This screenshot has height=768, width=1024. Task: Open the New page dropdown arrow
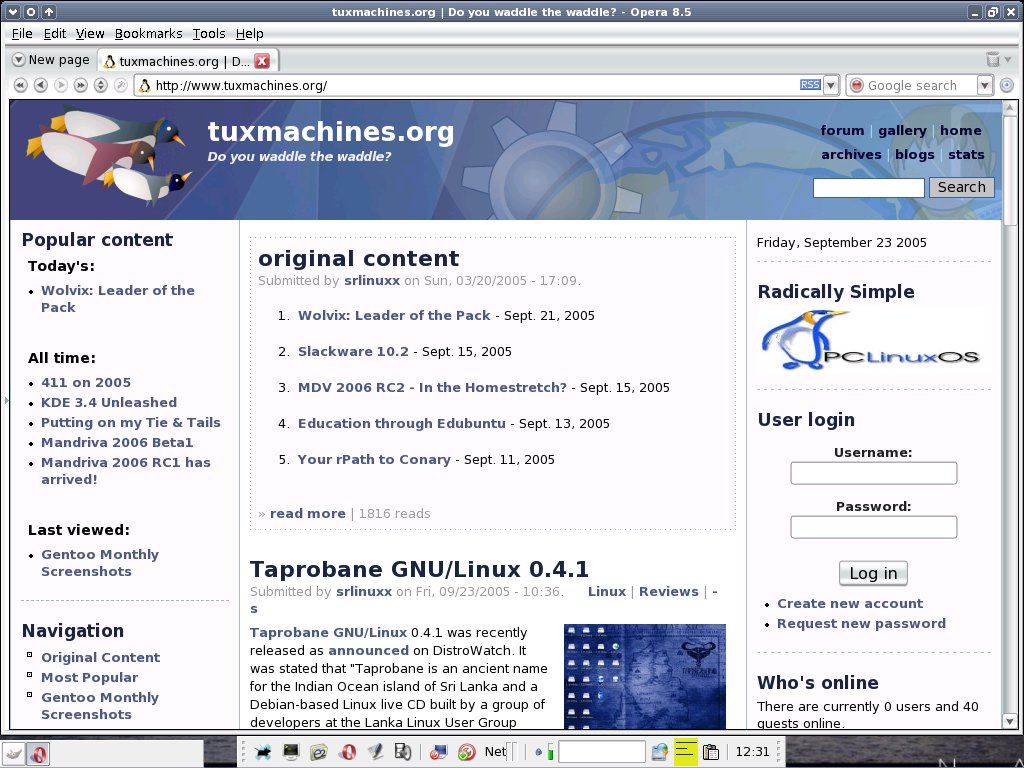coord(19,59)
